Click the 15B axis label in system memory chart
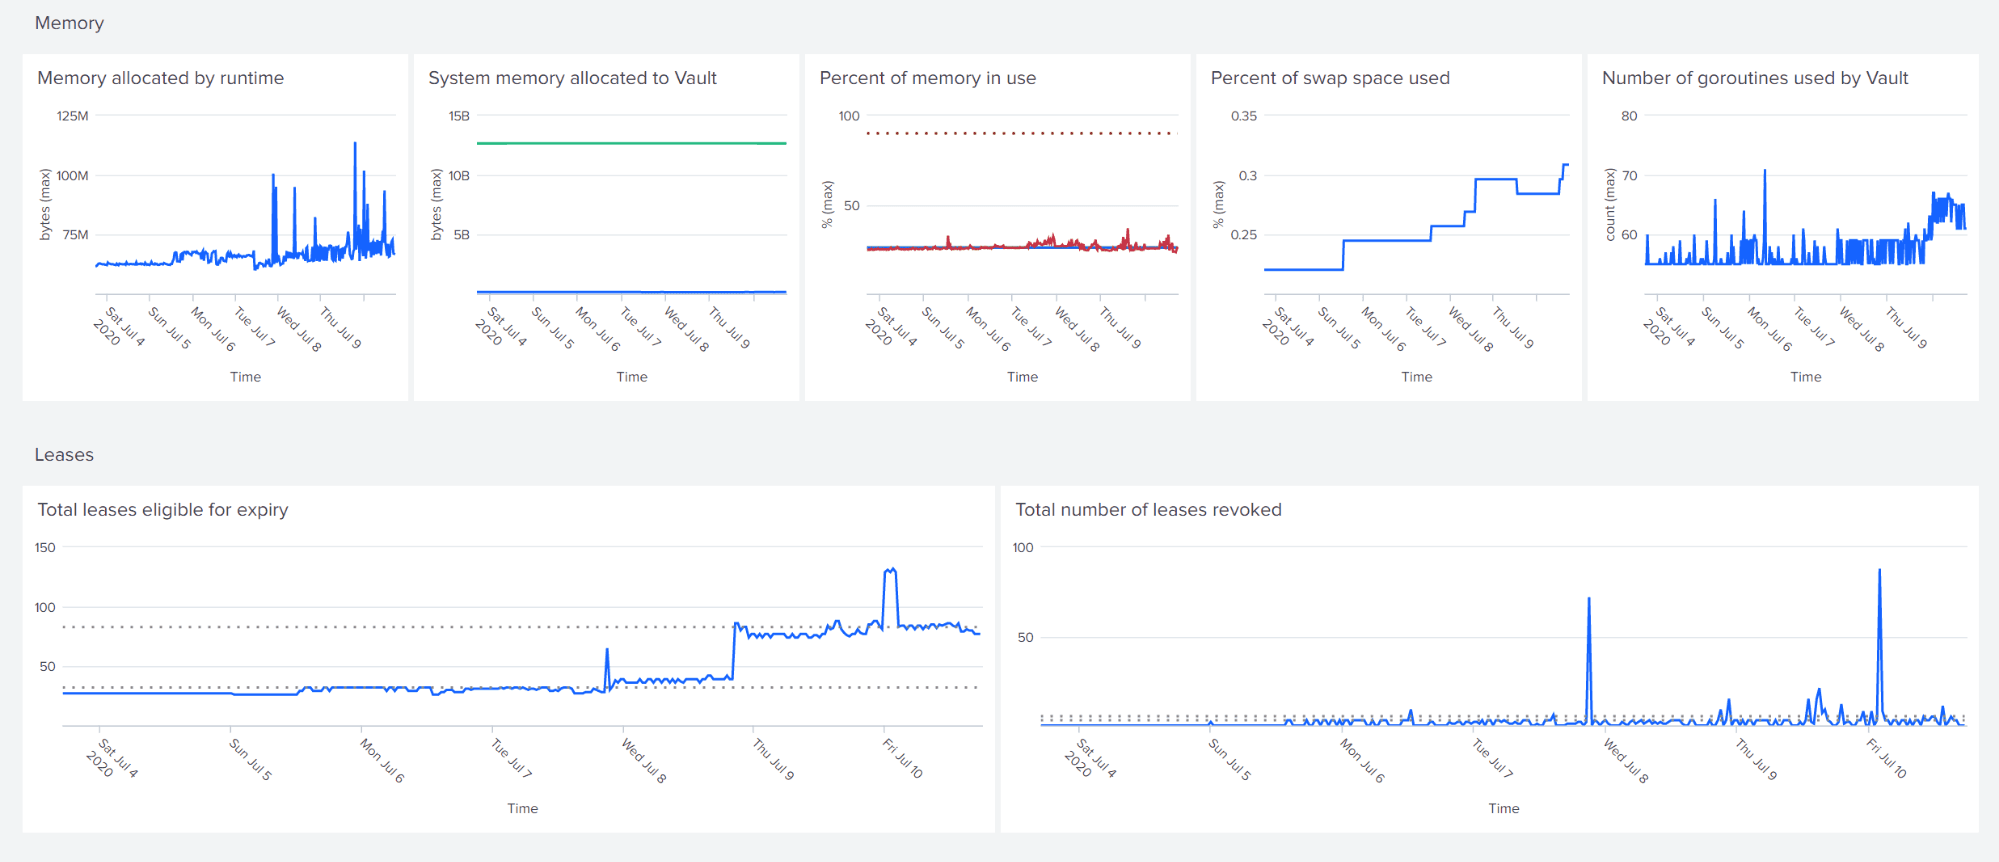This screenshot has width=1999, height=862. pyautogui.click(x=459, y=116)
